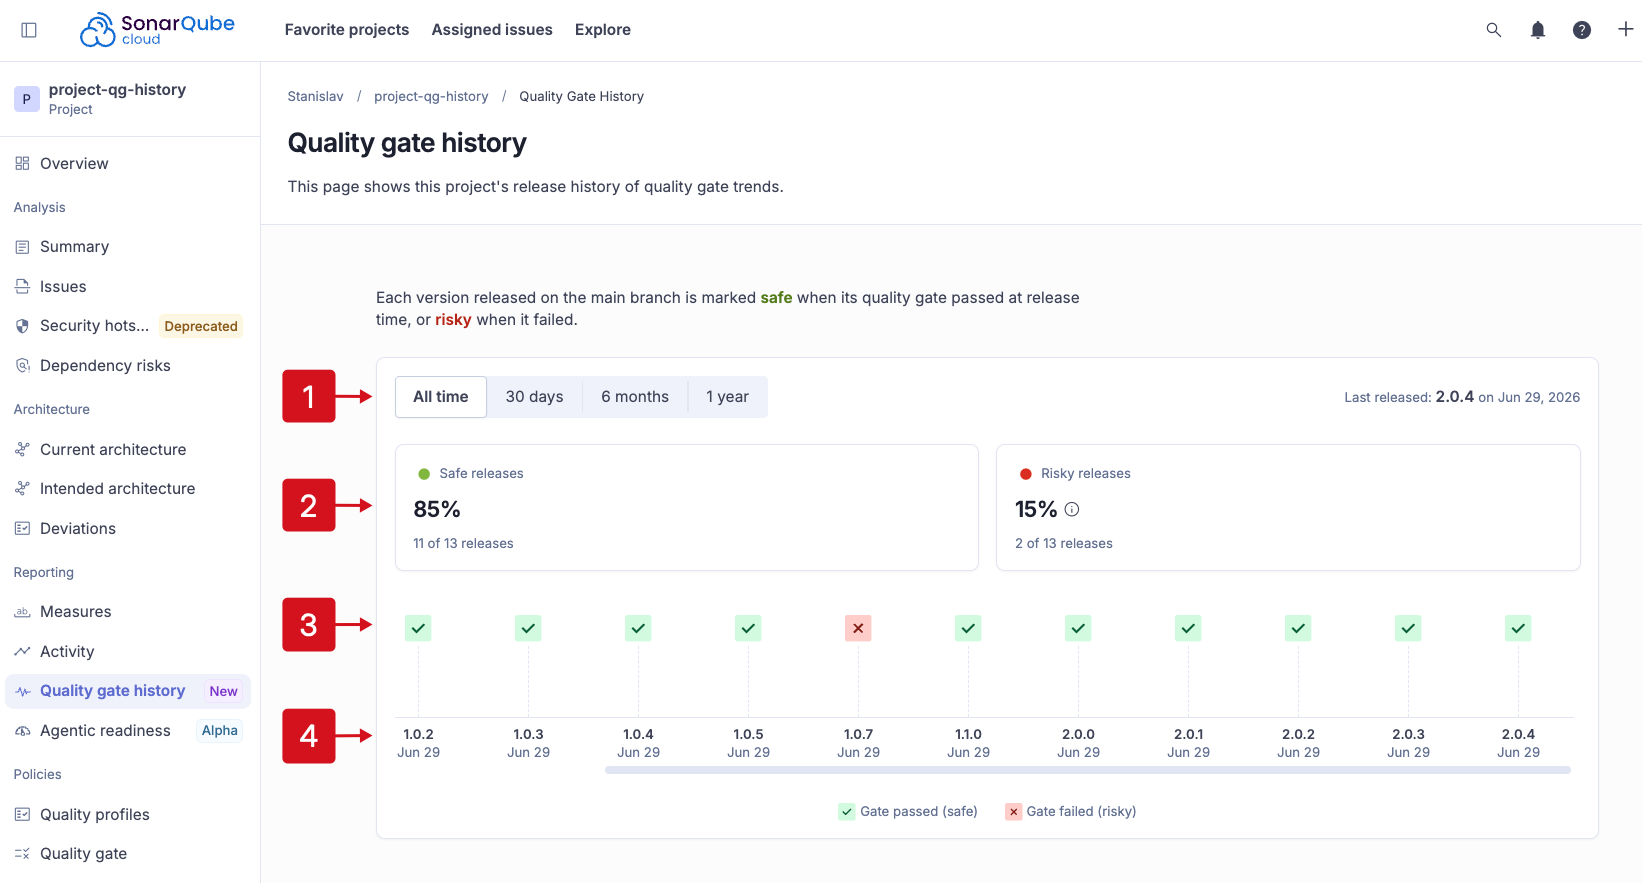Click the passed check icon for version 2.0.2
Viewport: 1642px width, 883px height.
point(1298,628)
